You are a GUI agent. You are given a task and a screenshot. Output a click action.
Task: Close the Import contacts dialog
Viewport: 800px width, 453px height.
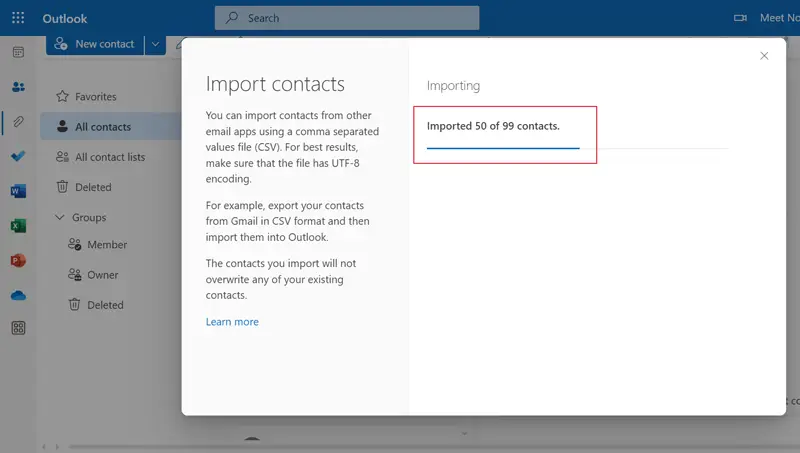[x=764, y=56]
